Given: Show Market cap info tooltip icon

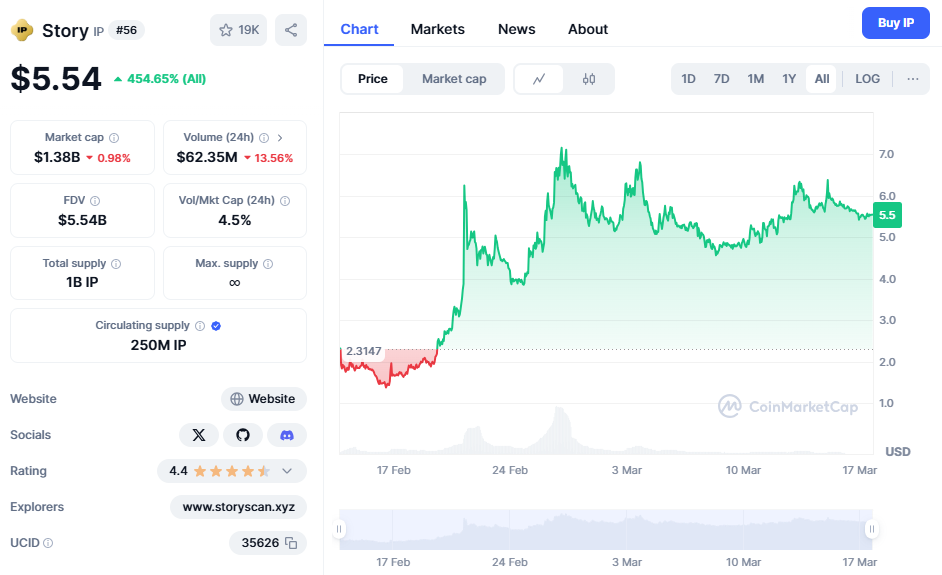Looking at the screenshot, I should point(114,138).
